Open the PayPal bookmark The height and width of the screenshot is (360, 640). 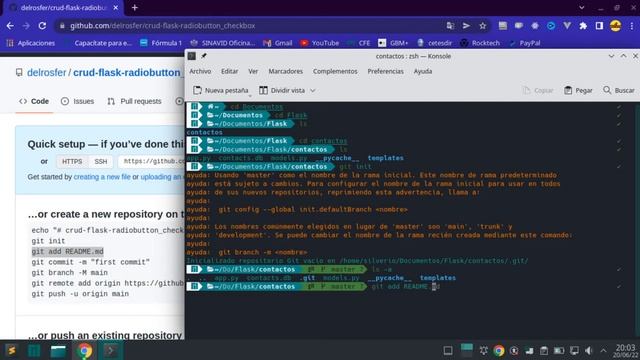(x=525, y=43)
